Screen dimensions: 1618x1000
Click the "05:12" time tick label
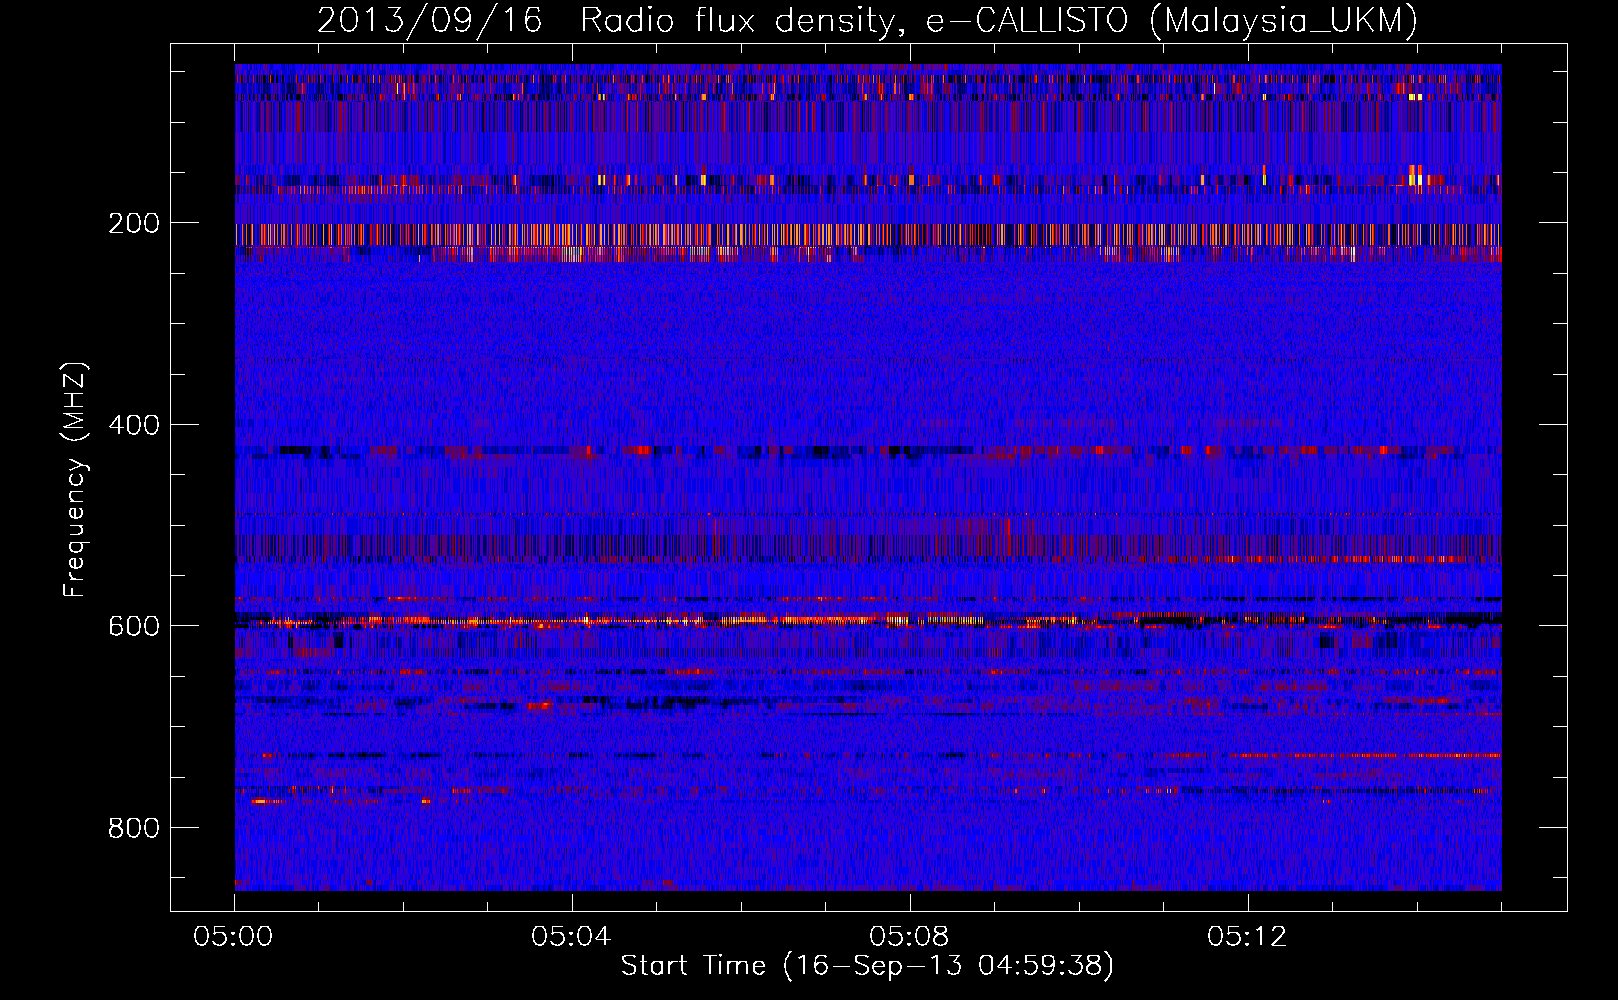coord(1247,937)
